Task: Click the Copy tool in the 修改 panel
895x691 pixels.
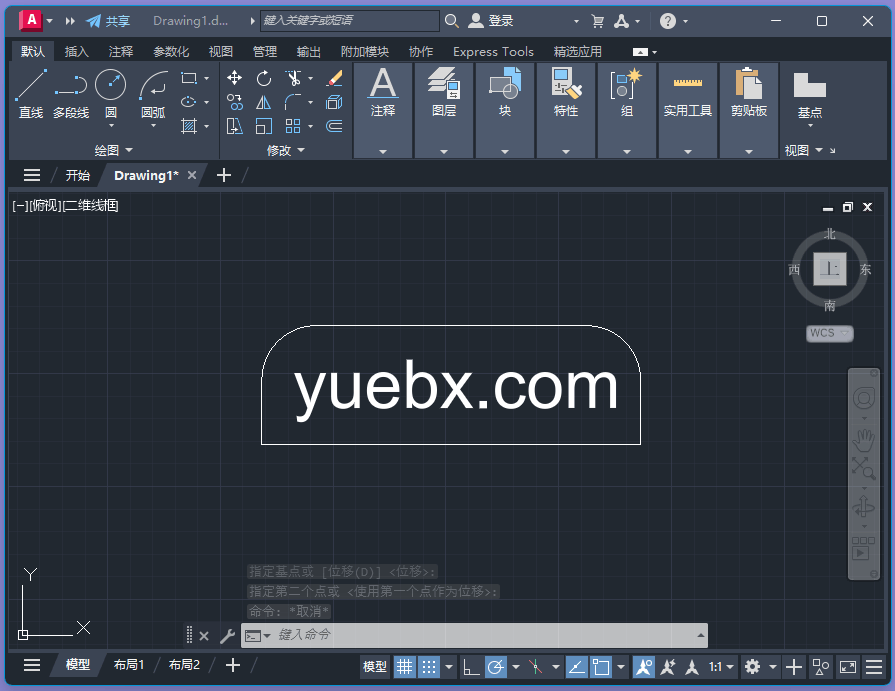Action: tap(234, 102)
